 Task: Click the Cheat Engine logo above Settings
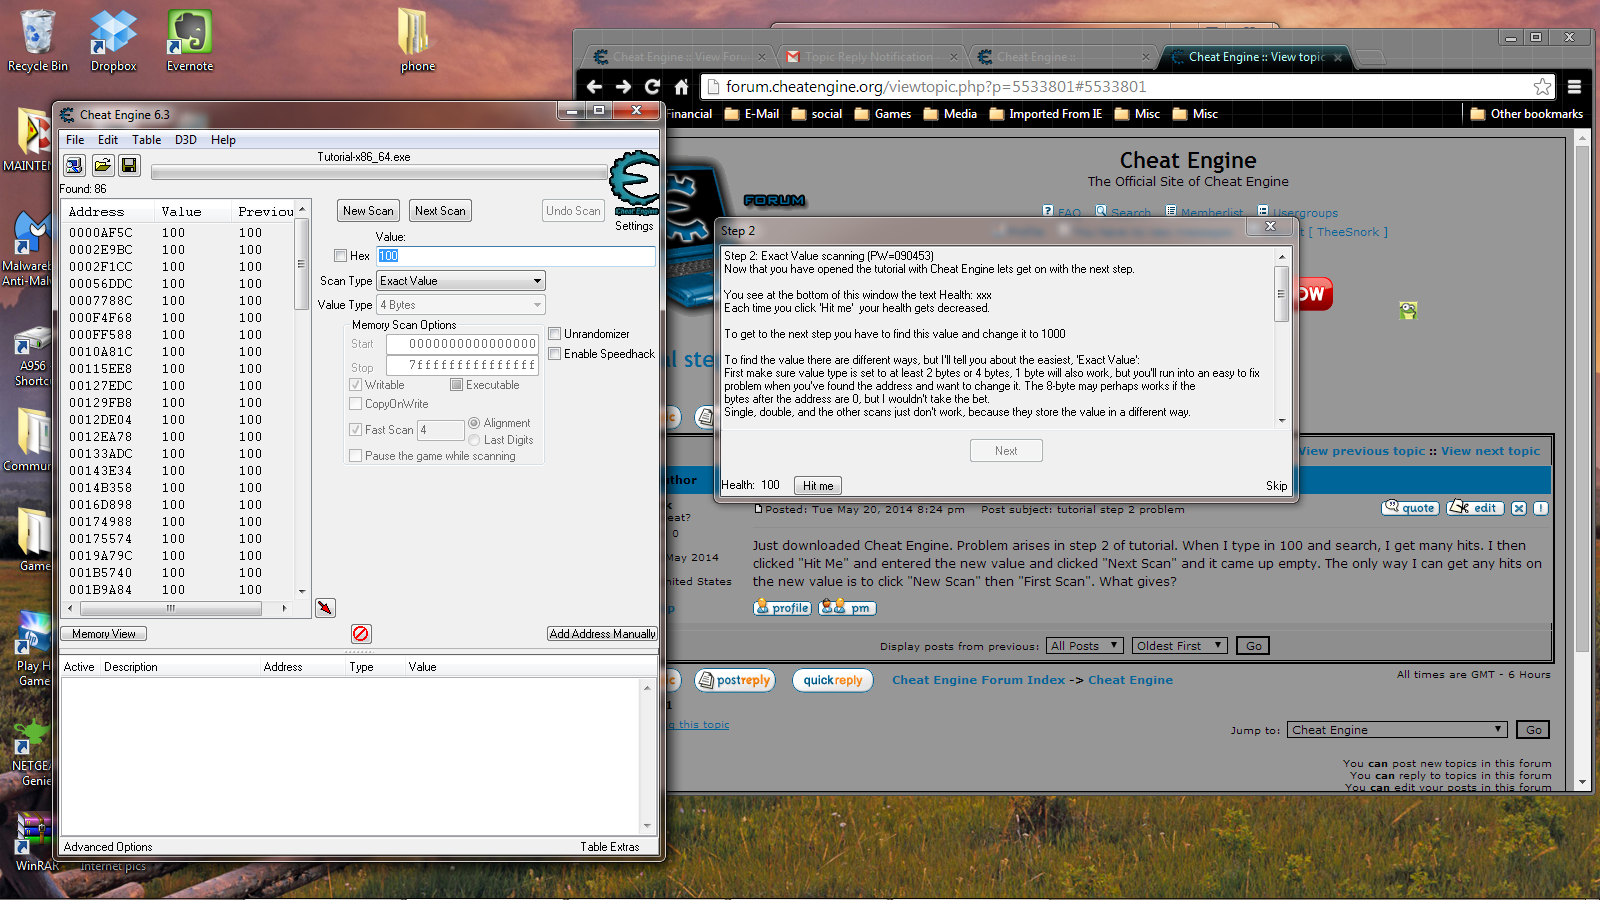coord(635,181)
